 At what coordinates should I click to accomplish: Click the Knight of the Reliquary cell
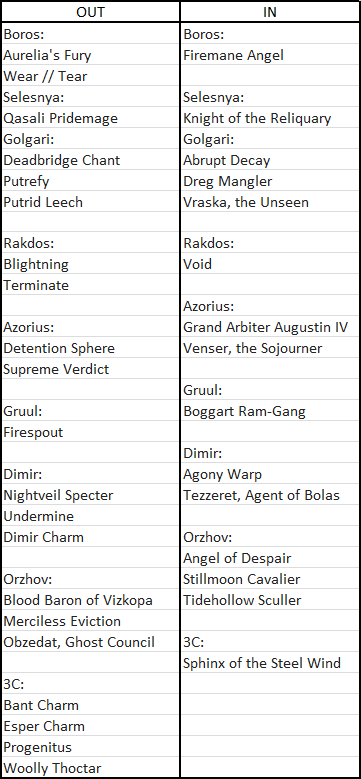coord(270,118)
